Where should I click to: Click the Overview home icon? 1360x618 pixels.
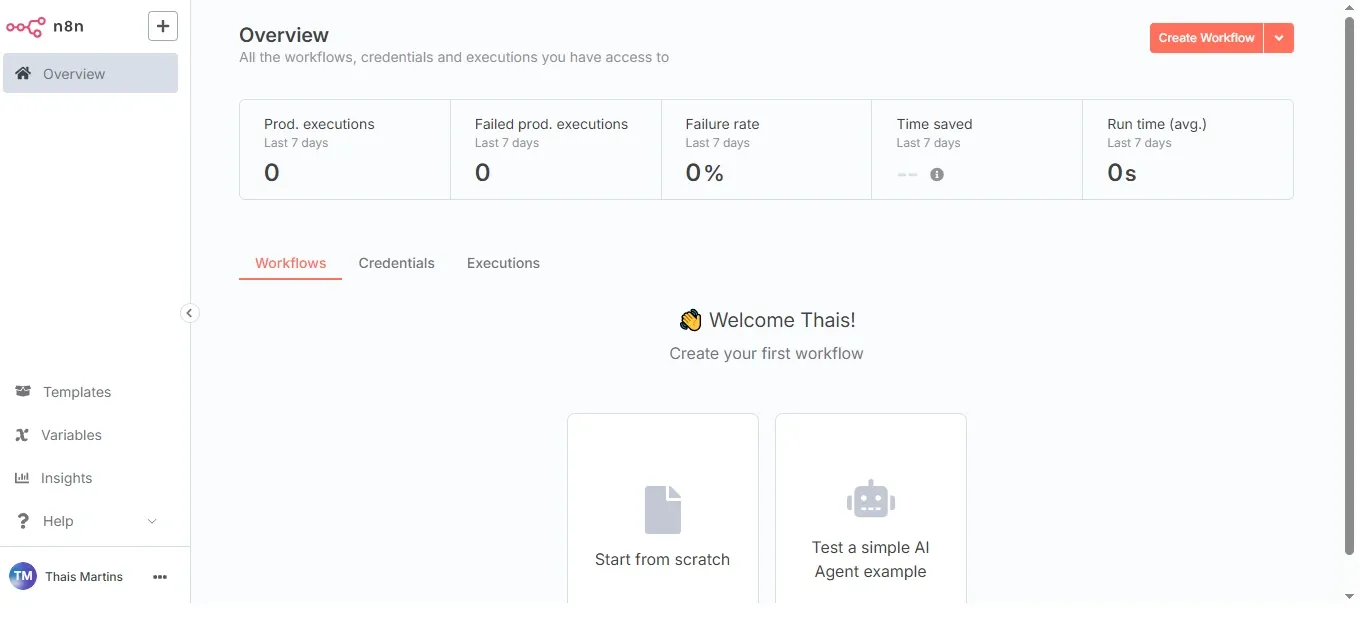click(22, 73)
